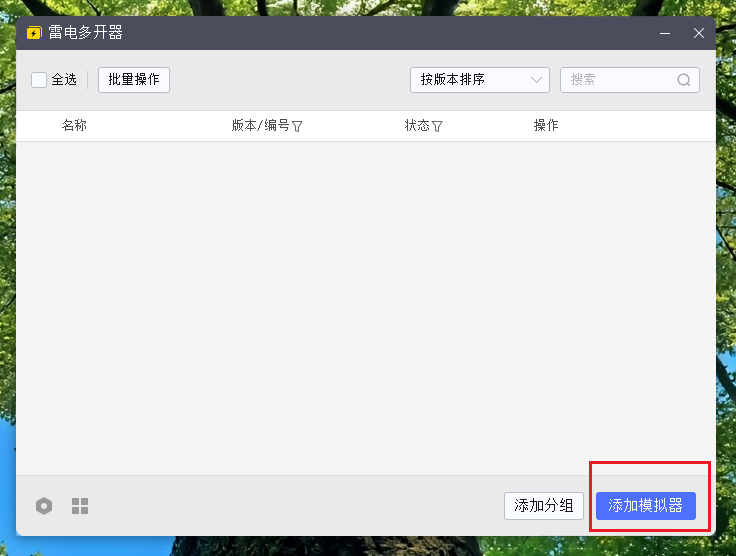The image size is (736, 556).
Task: Click the magnifier search icon
Action: (684, 80)
